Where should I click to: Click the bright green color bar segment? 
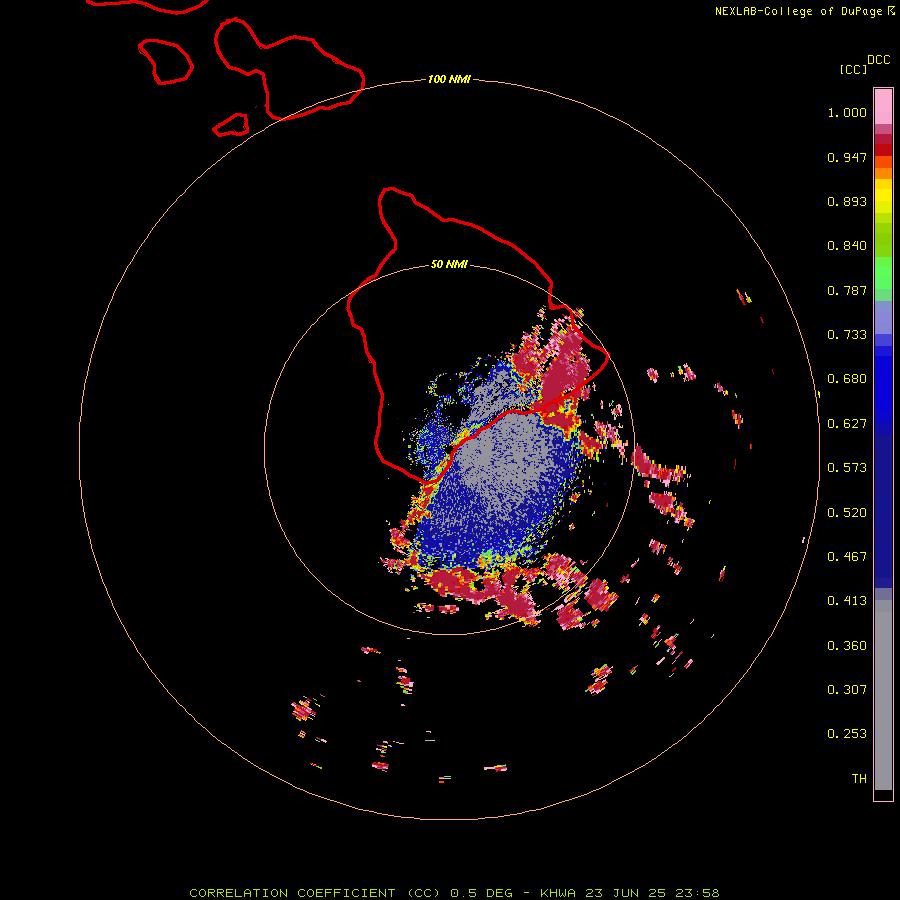point(883,272)
